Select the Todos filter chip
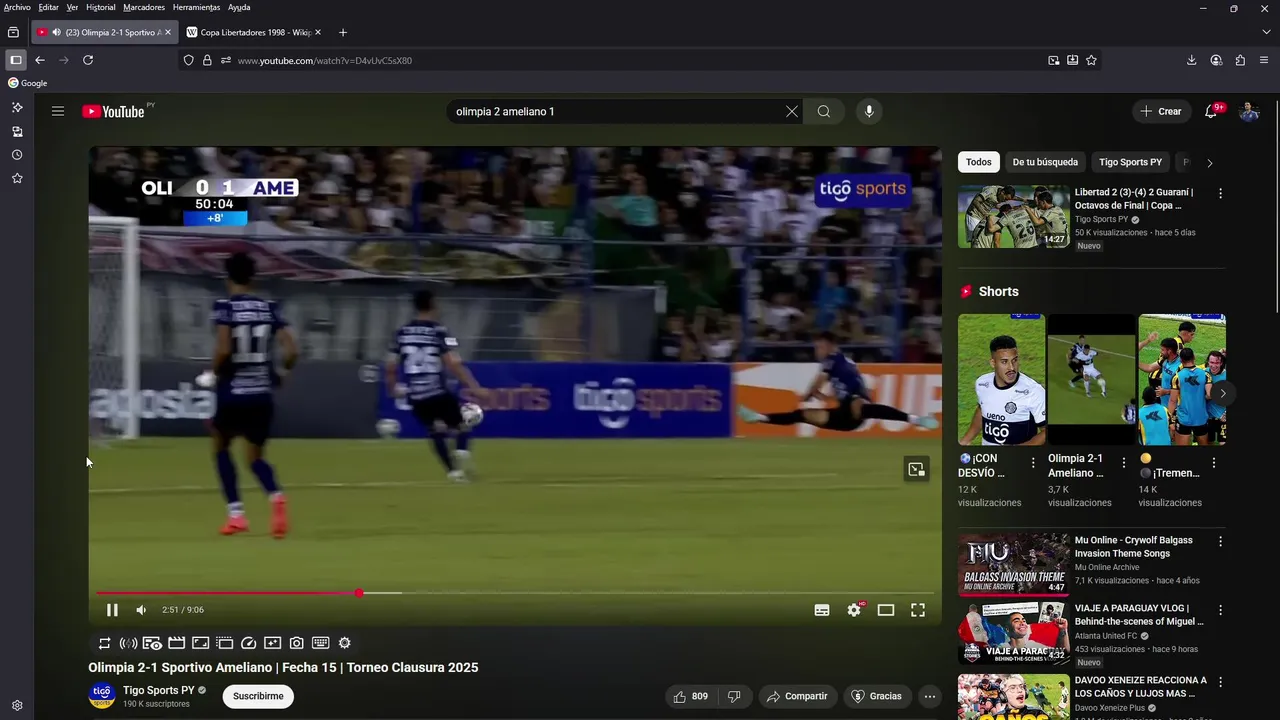This screenshot has height=720, width=1280. pos(979,162)
